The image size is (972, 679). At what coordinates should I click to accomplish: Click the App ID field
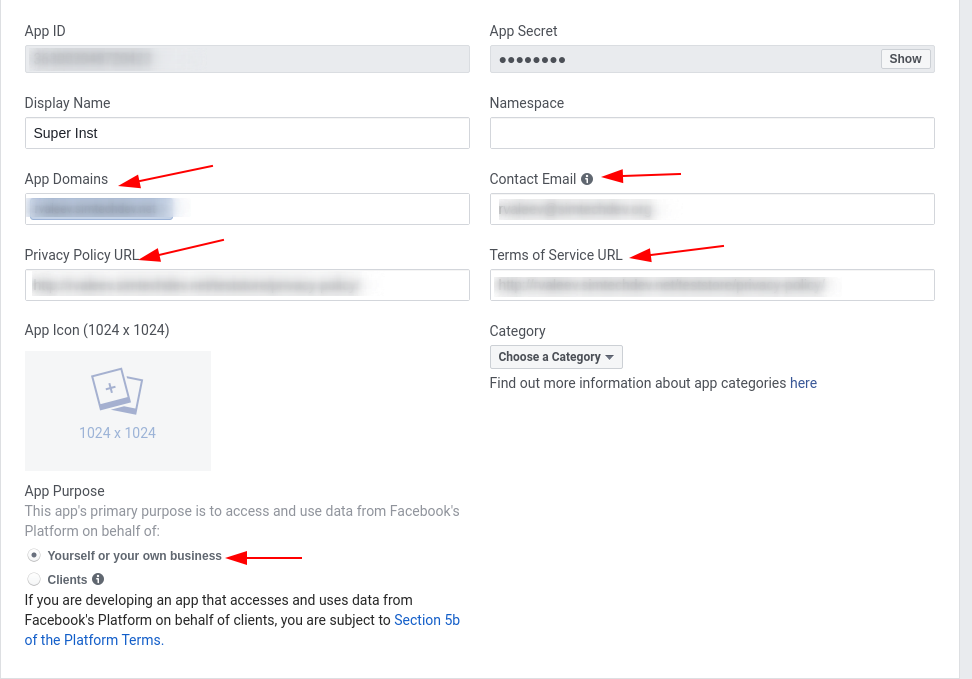247,59
